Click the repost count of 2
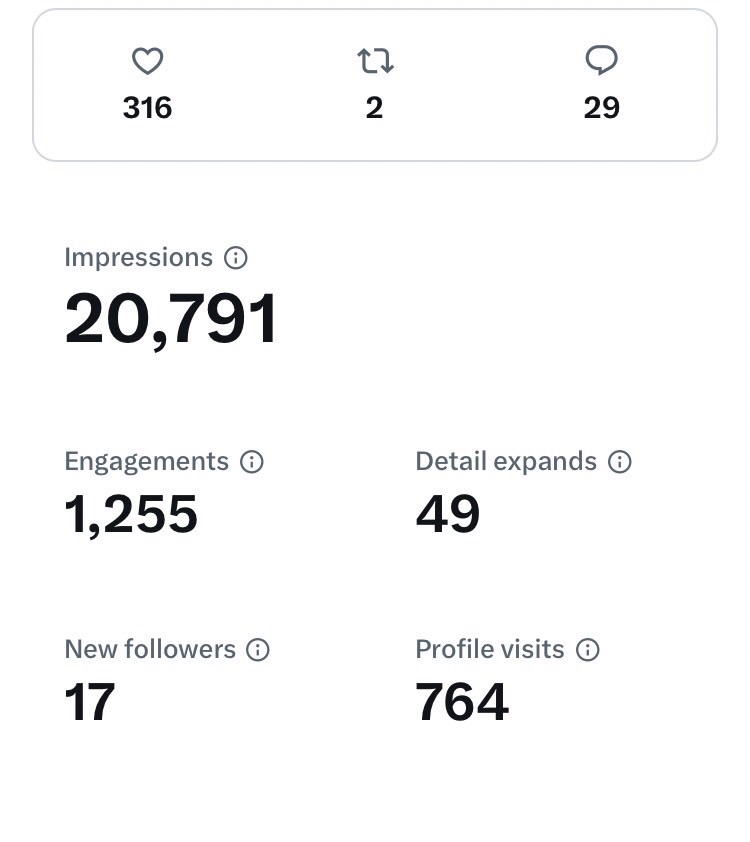 pos(375,108)
